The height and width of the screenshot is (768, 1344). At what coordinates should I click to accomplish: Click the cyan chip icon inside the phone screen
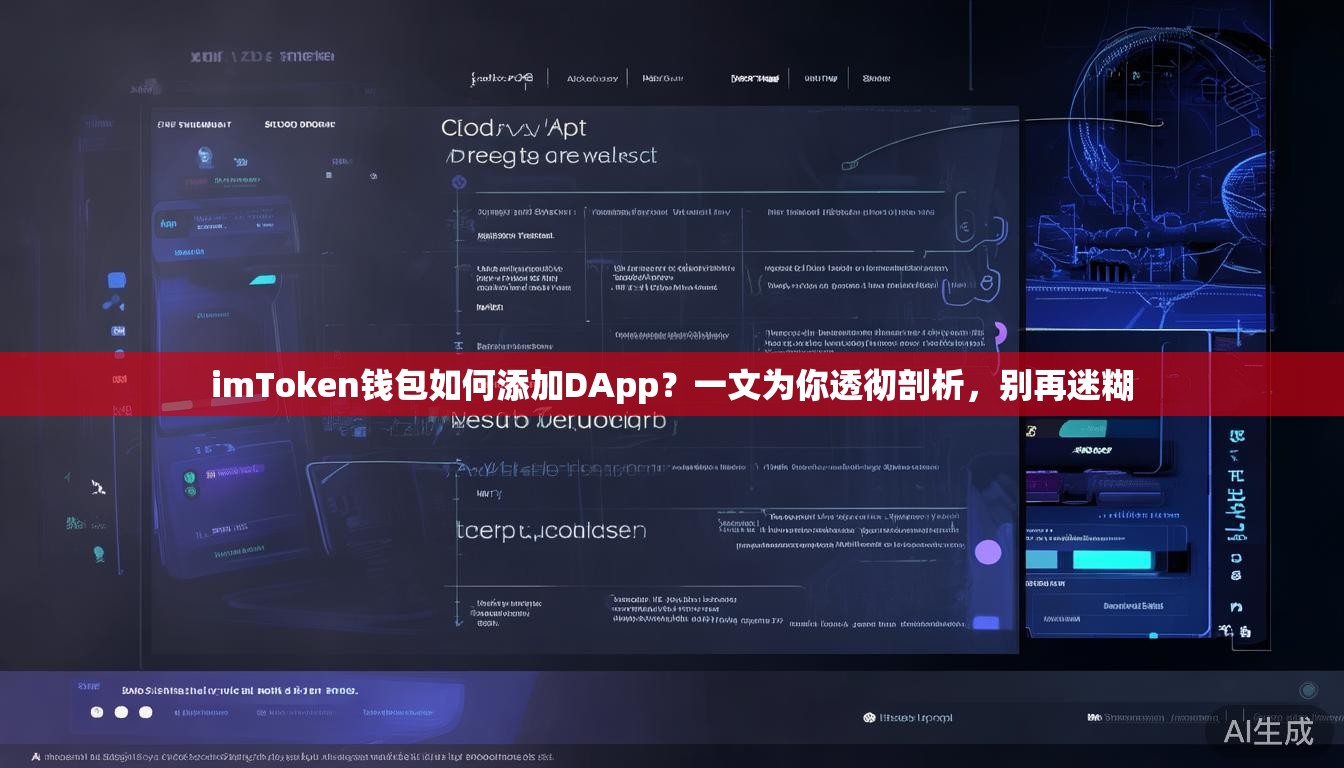click(x=265, y=281)
